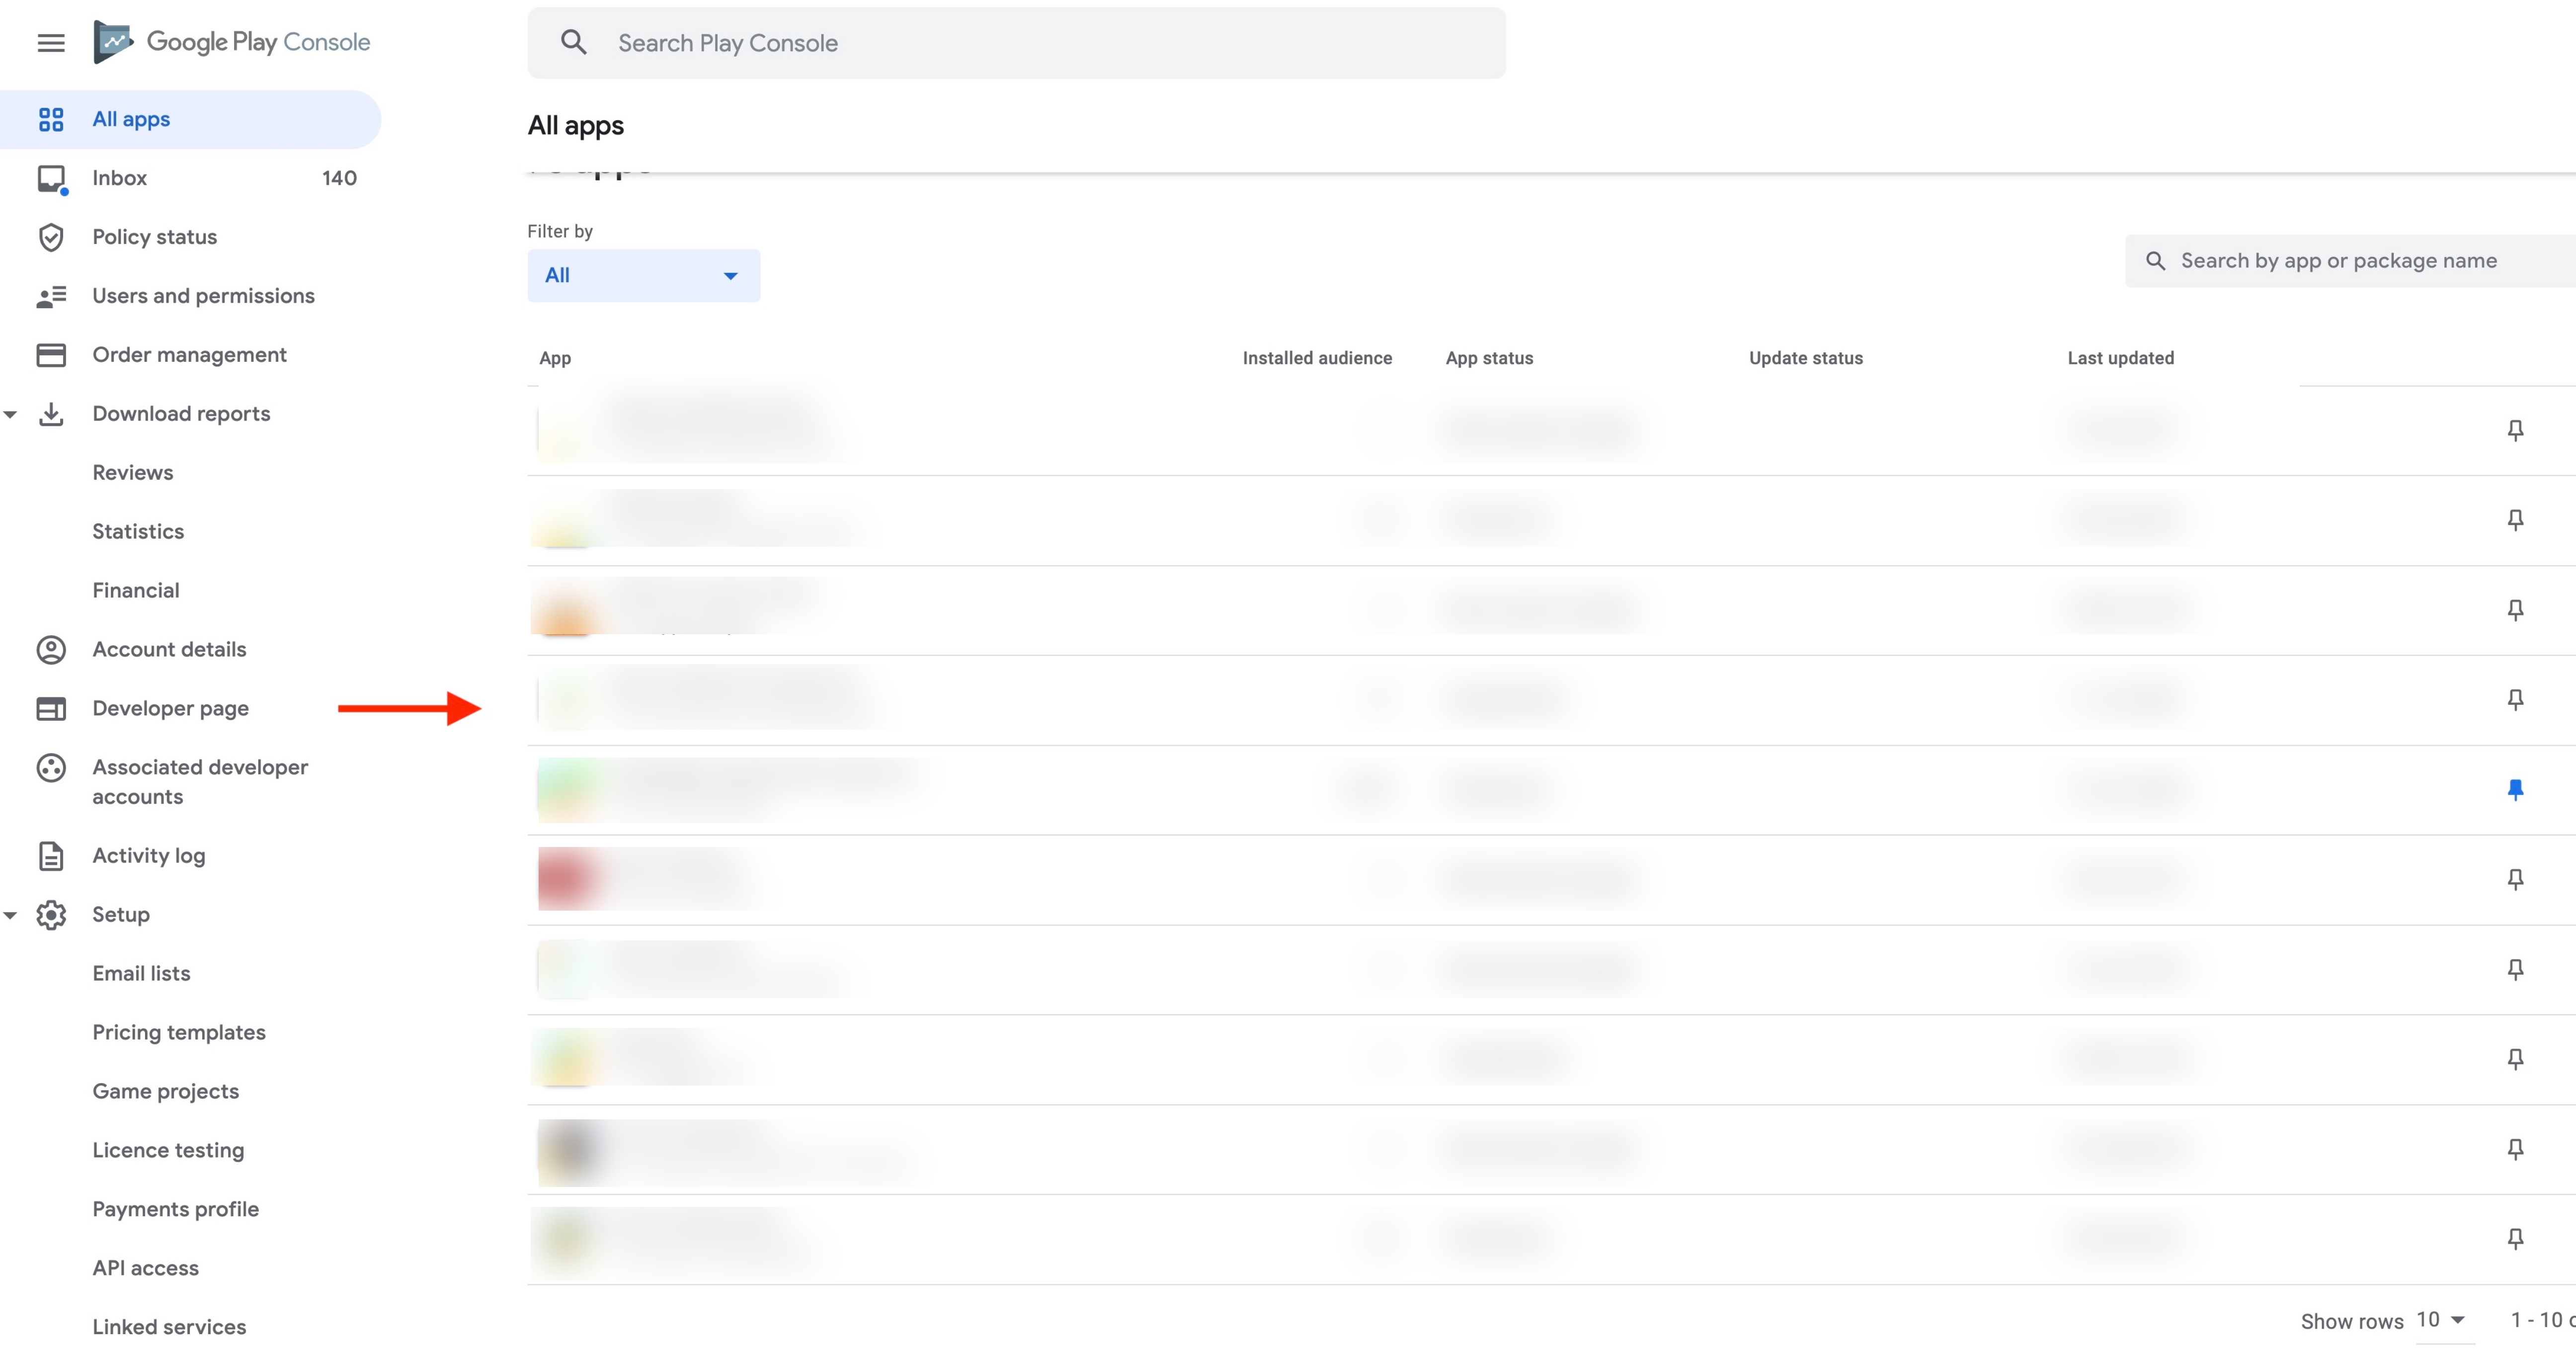Pin the app in the seventh row
This screenshot has height=1352, width=2576.
tap(2515, 969)
